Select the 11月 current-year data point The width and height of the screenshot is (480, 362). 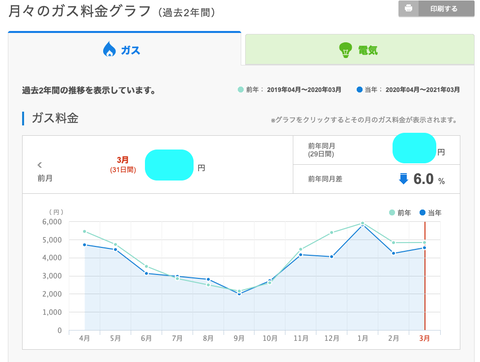(x=301, y=255)
